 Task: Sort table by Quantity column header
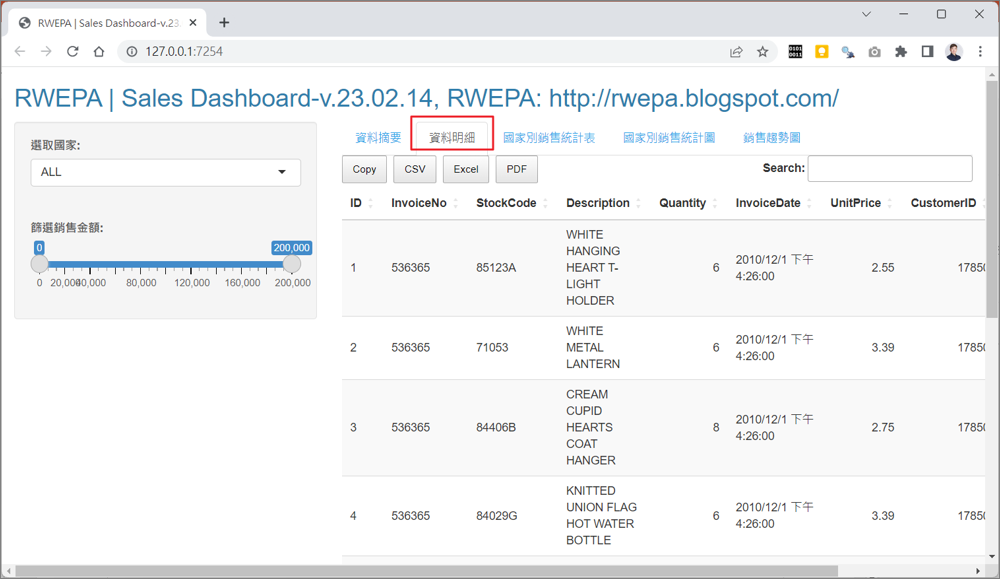[683, 203]
